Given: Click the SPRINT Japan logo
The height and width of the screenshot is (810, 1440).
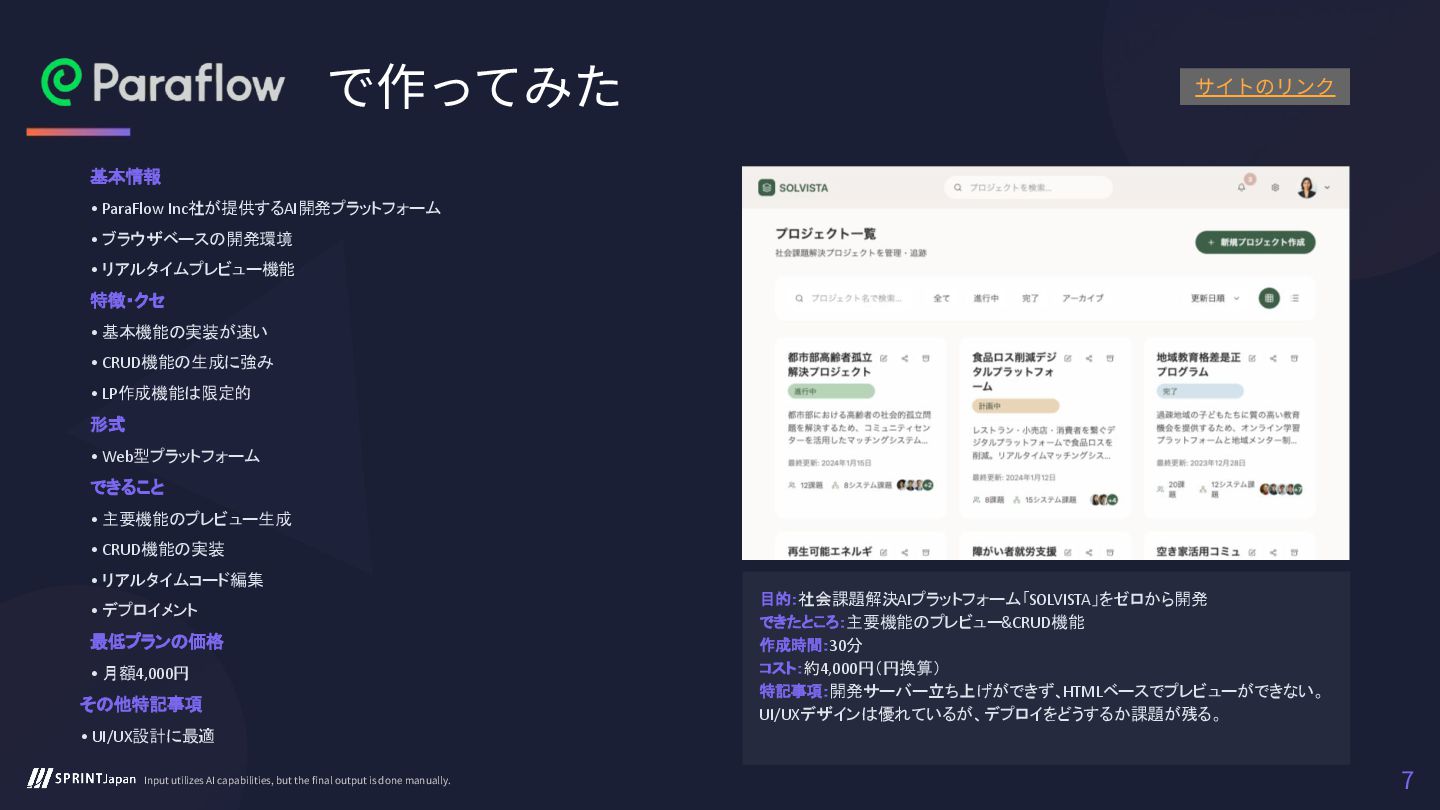Looking at the screenshot, I should click(81, 779).
